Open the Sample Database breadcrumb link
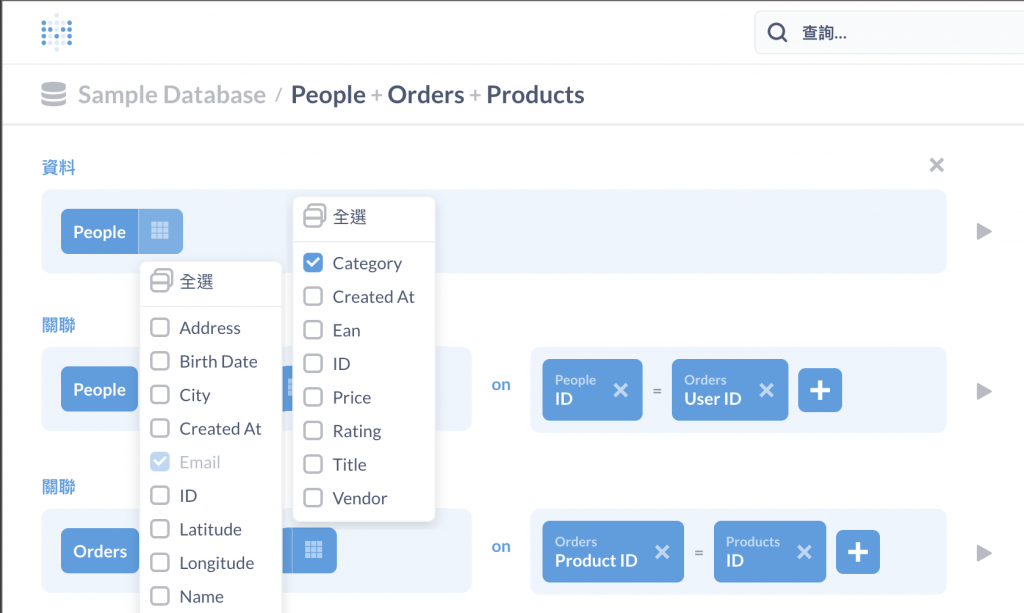The width and height of the screenshot is (1024, 613). 171,95
